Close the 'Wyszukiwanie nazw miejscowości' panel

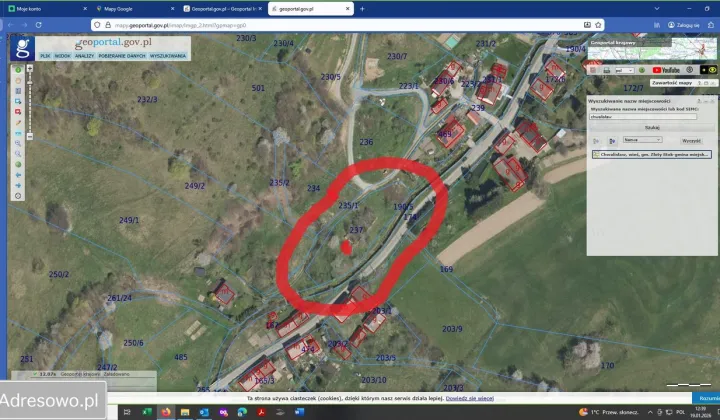click(x=713, y=101)
